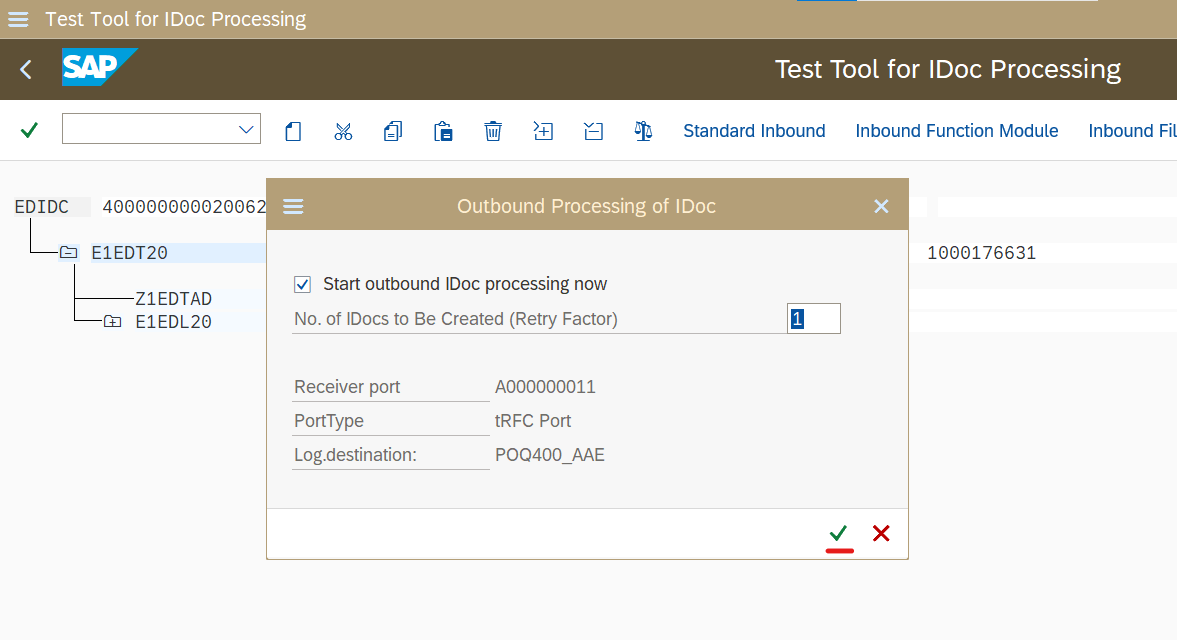This screenshot has width=1177, height=640.
Task: Click the green checkmark Enter icon in toolbar
Action: [x=29, y=130]
